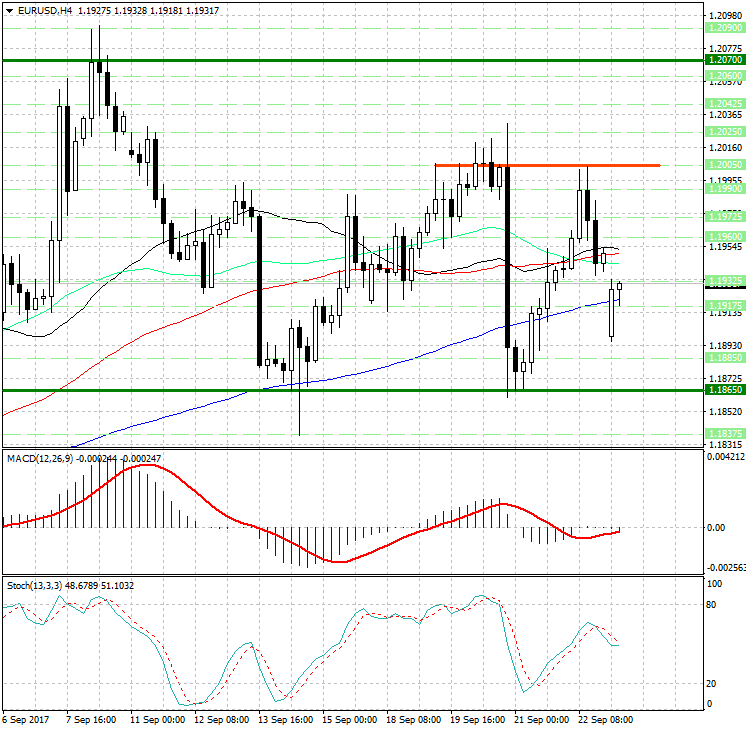
Task: Click the 7 Sep 16:00 time axis label
Action: [x=91, y=720]
